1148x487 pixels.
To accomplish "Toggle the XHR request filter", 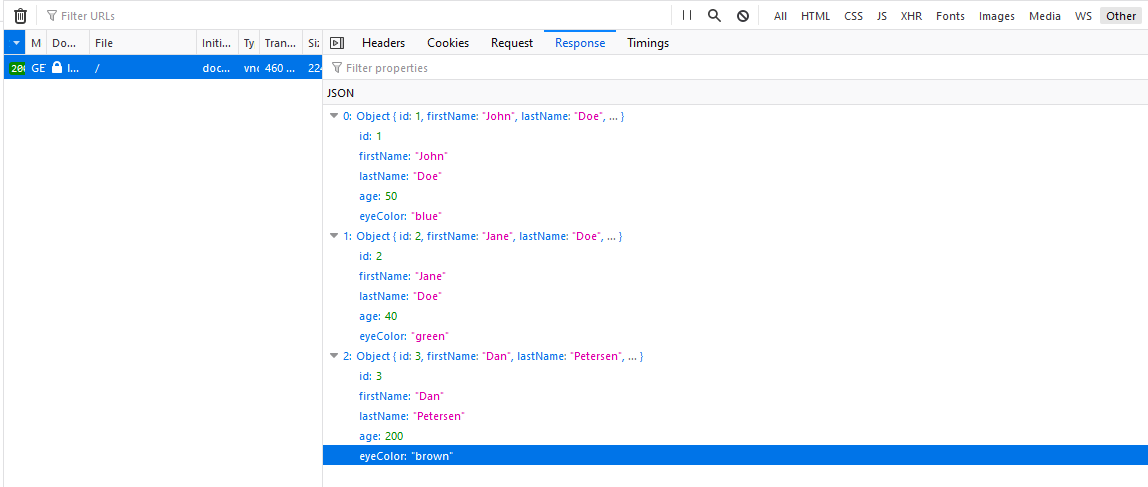I will [911, 16].
